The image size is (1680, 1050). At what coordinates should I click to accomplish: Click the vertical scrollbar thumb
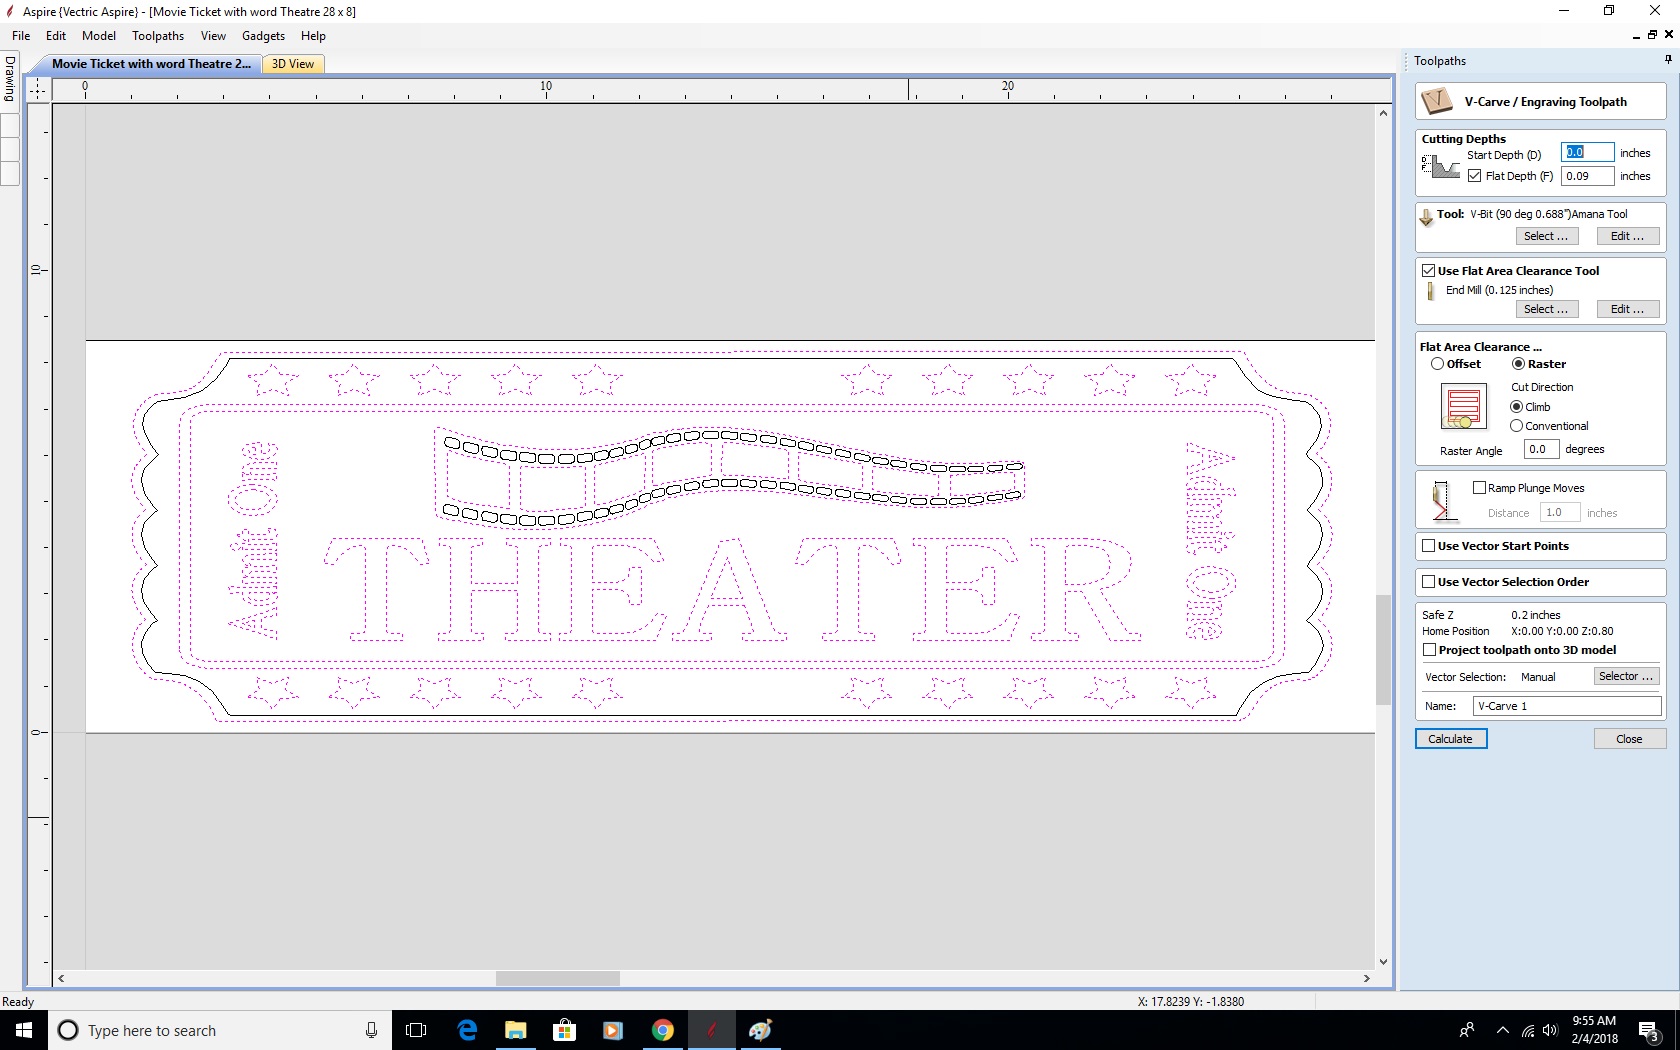[x=1383, y=650]
